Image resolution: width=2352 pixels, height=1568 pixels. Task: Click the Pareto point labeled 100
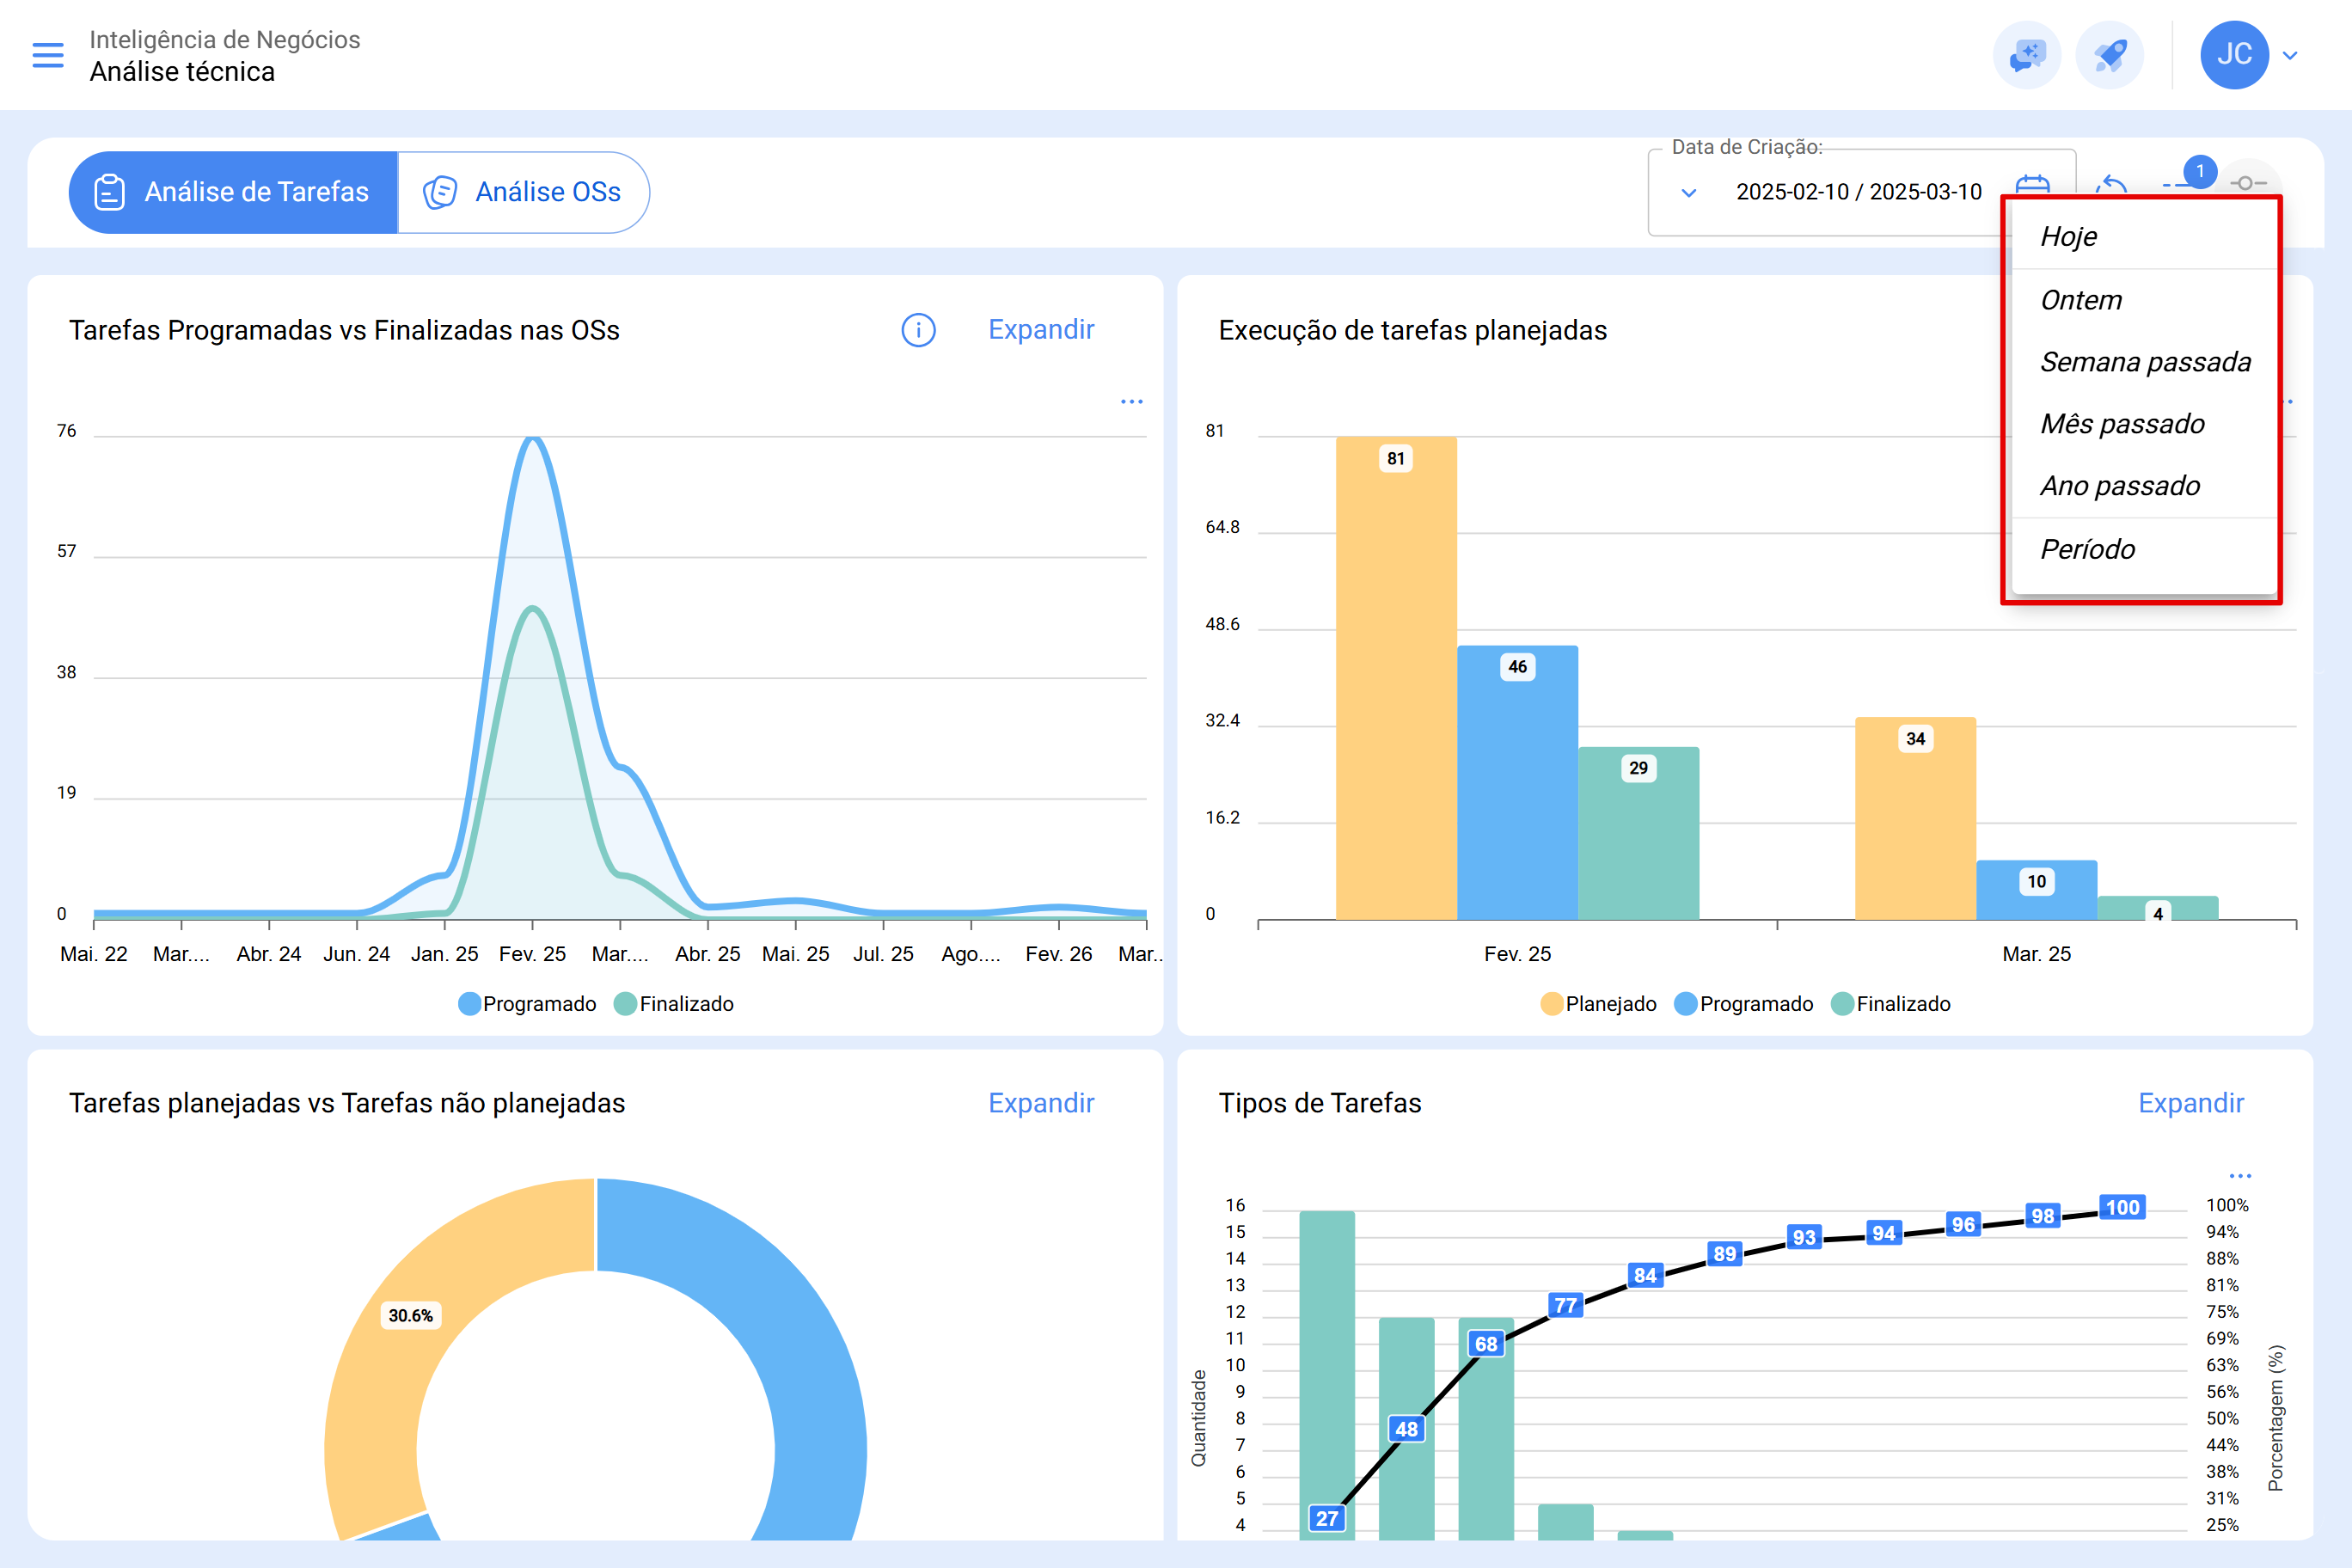pos(2122,1207)
